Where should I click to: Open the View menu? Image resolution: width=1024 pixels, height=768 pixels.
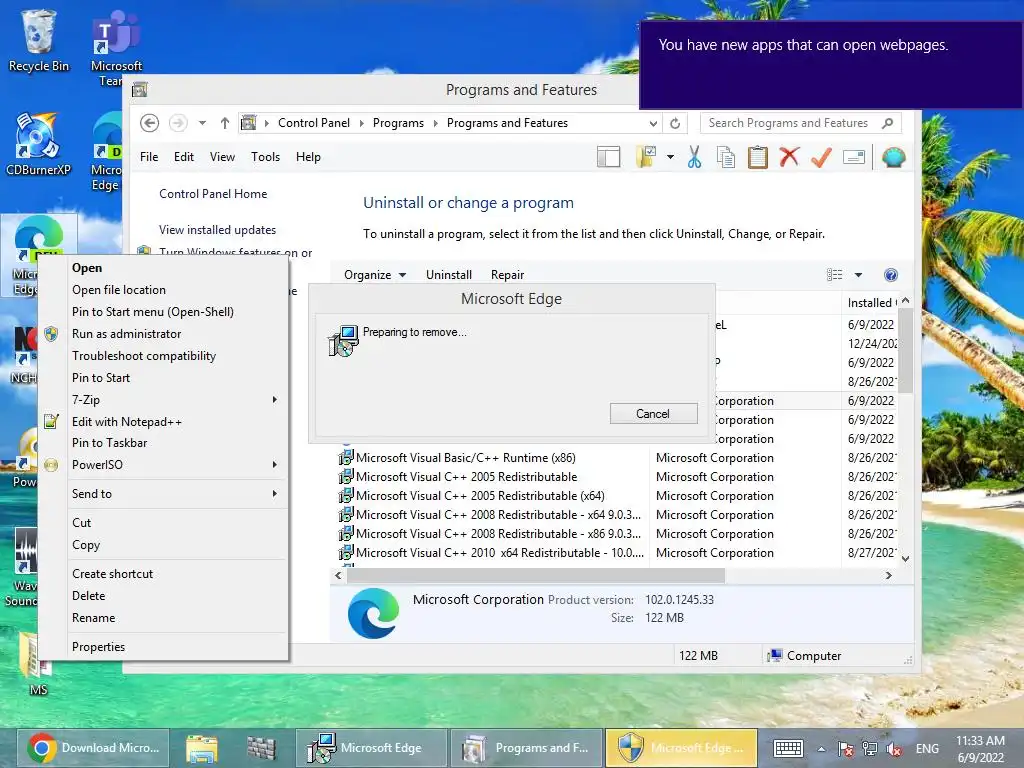click(222, 157)
